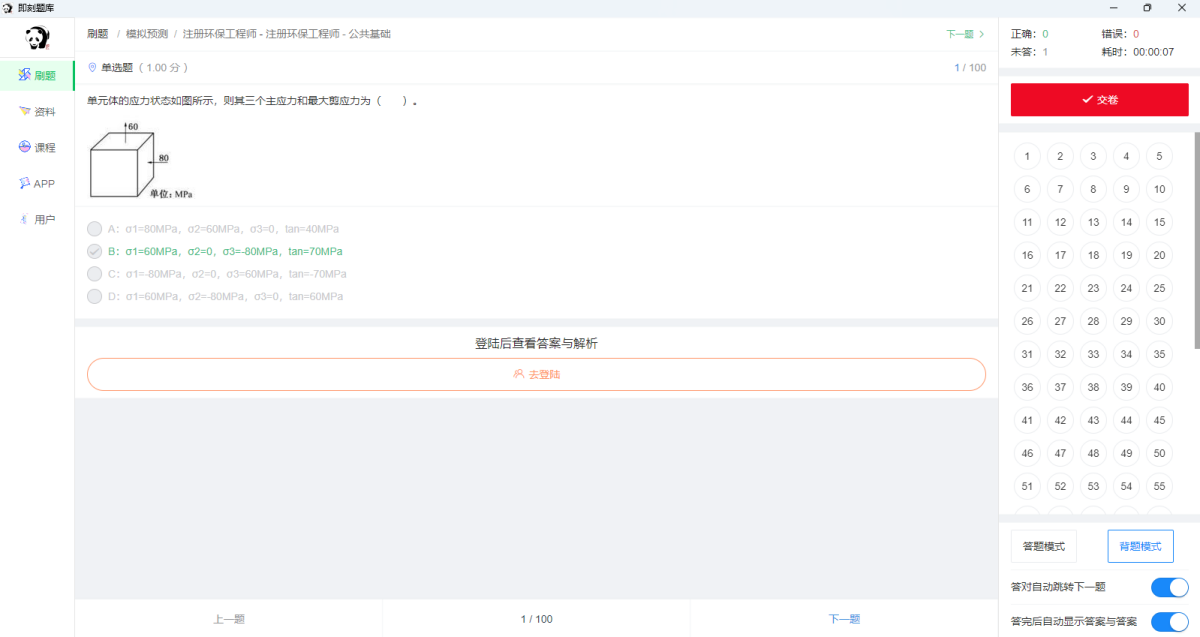This screenshot has height=637, width=1200.
Task: Click top-right 下一题 chevron link
Action: (x=965, y=34)
